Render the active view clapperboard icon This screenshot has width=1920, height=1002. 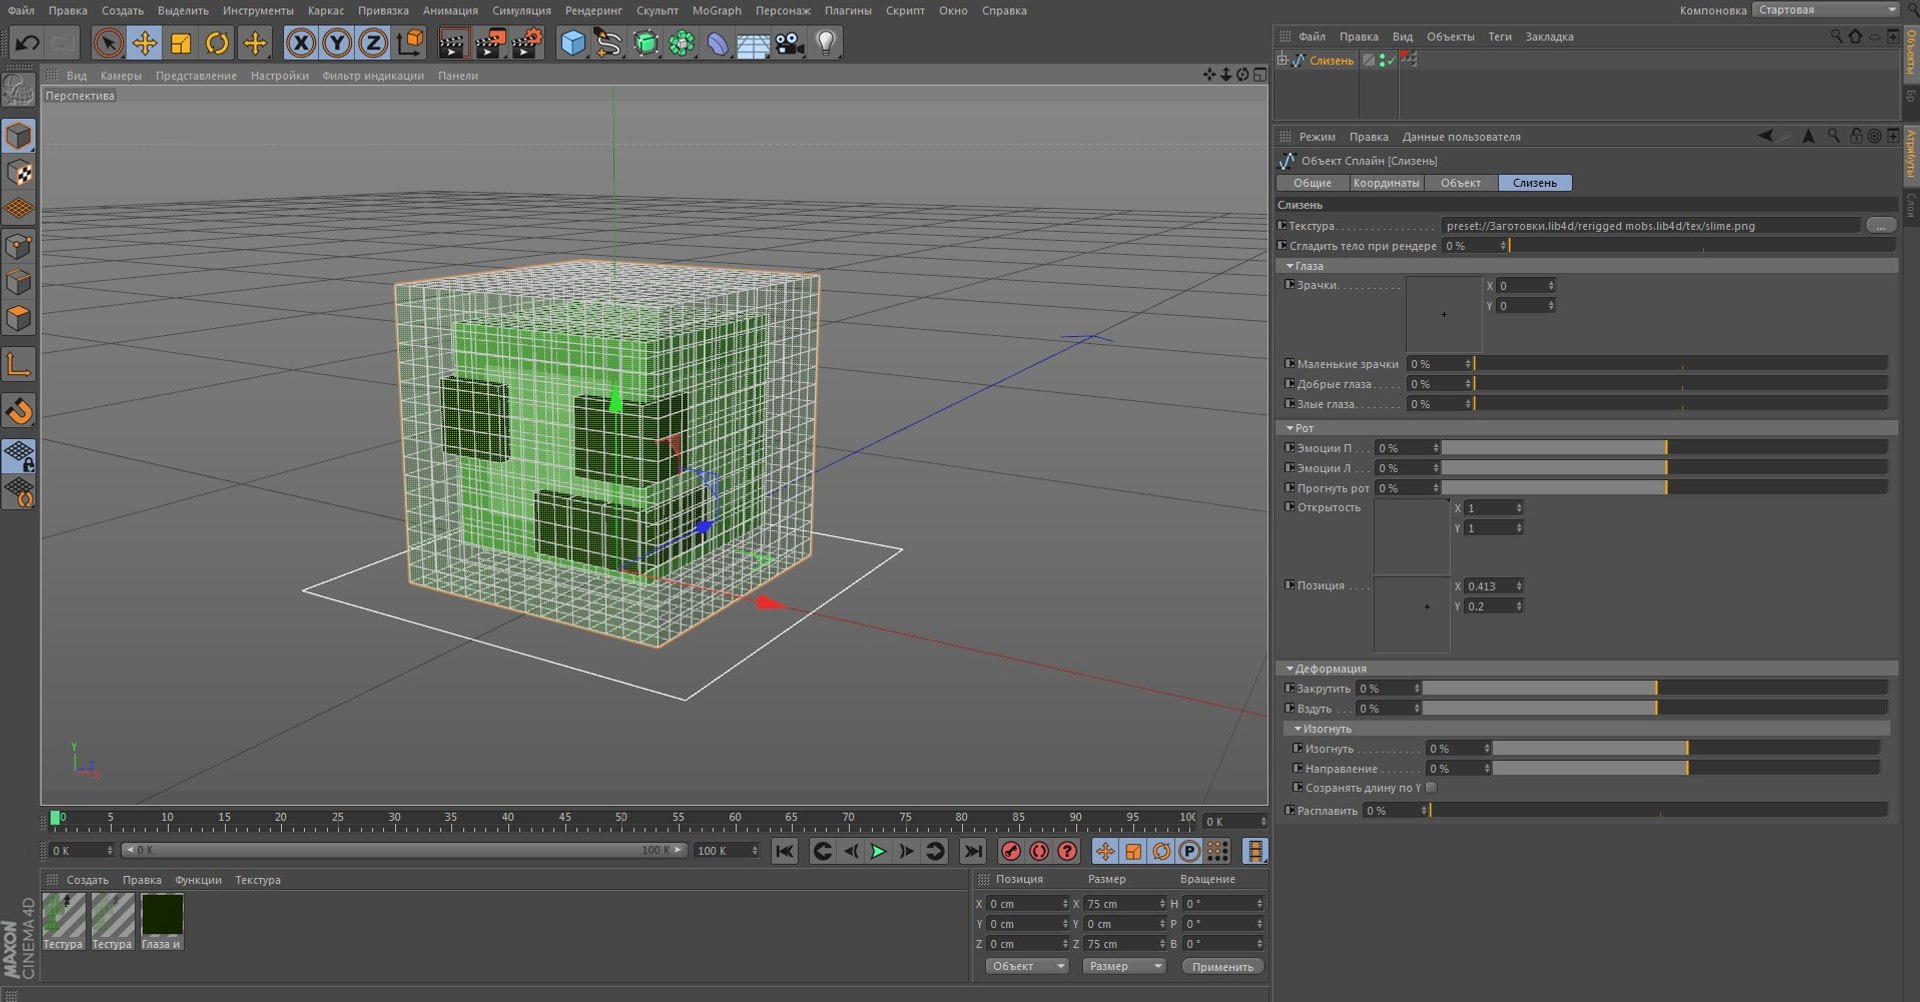pos(452,43)
